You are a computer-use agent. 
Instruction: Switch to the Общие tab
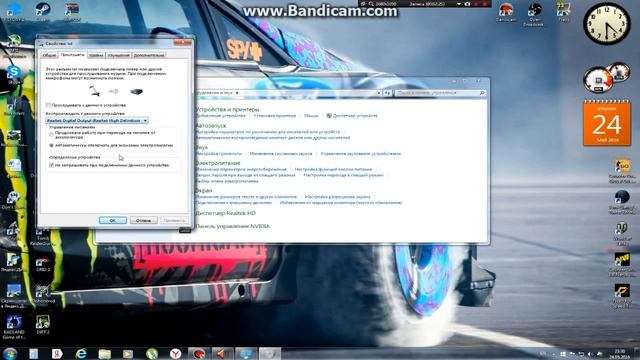coord(49,55)
